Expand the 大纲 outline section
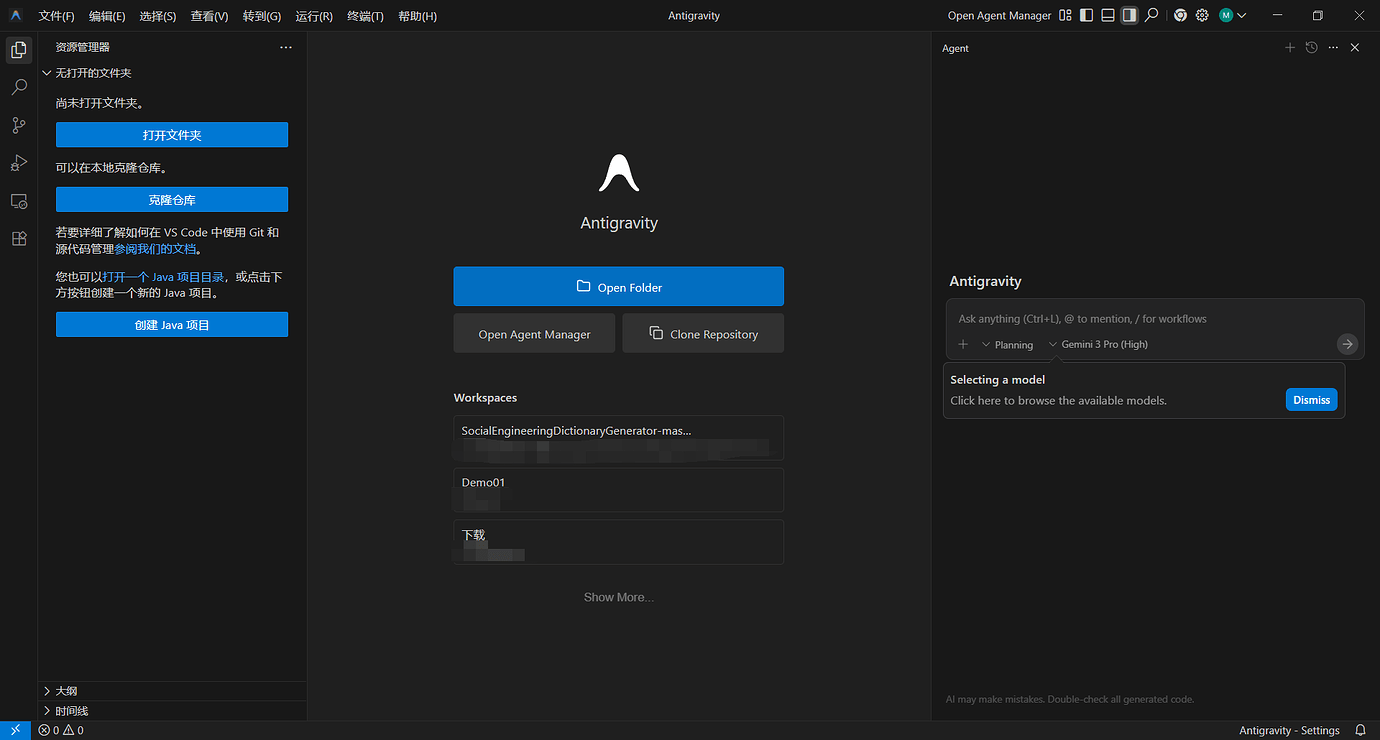This screenshot has width=1380, height=740. [x=172, y=691]
